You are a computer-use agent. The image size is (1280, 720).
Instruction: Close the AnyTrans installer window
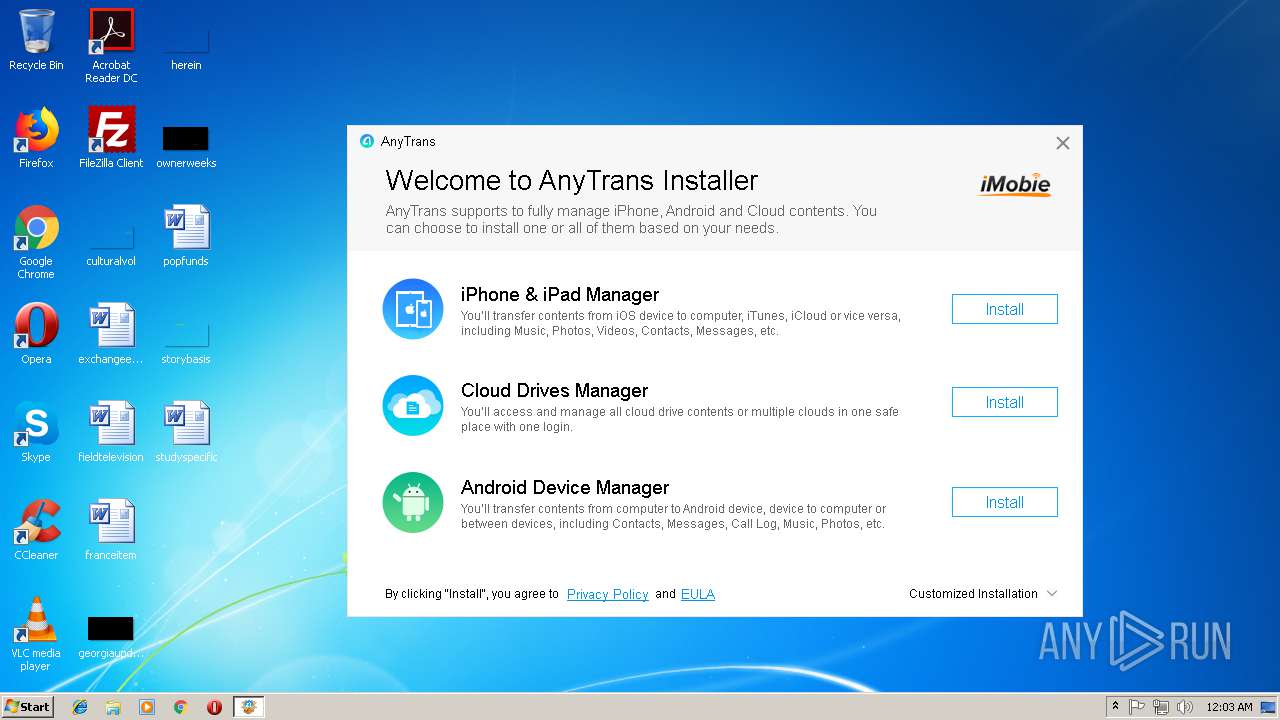pyautogui.click(x=1062, y=143)
